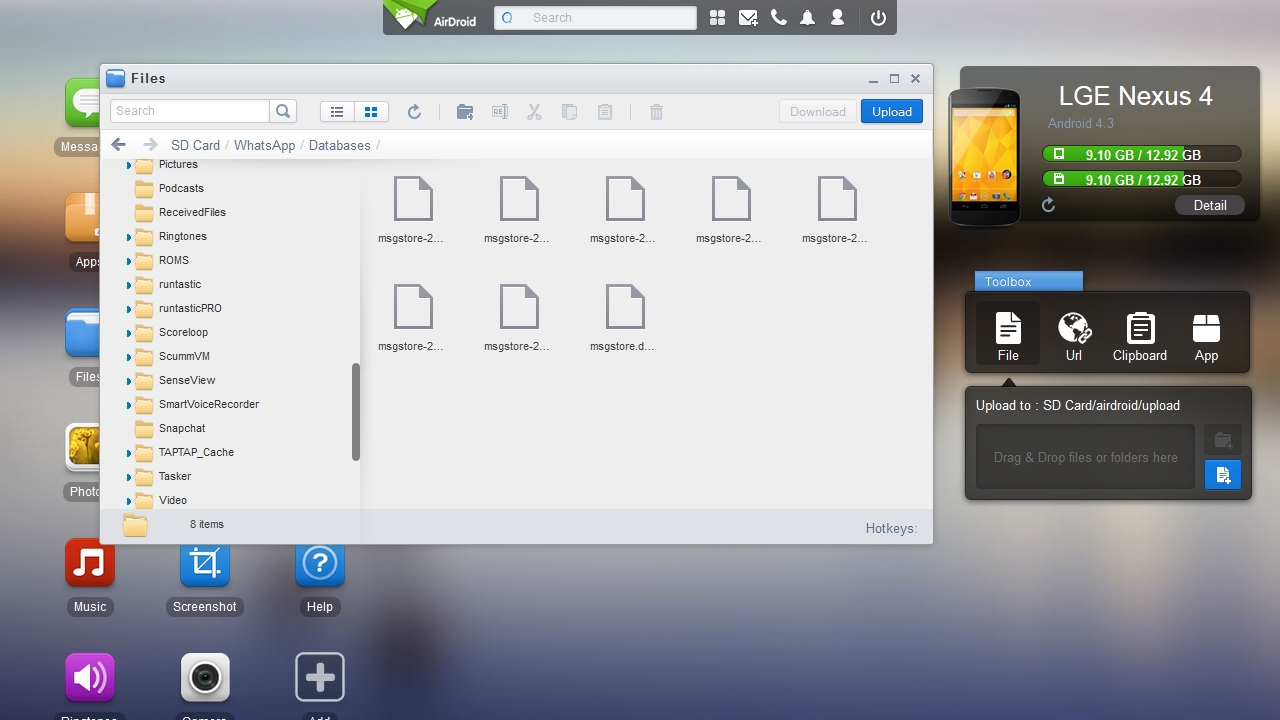Open the Screenshot desktop app icon

205,565
